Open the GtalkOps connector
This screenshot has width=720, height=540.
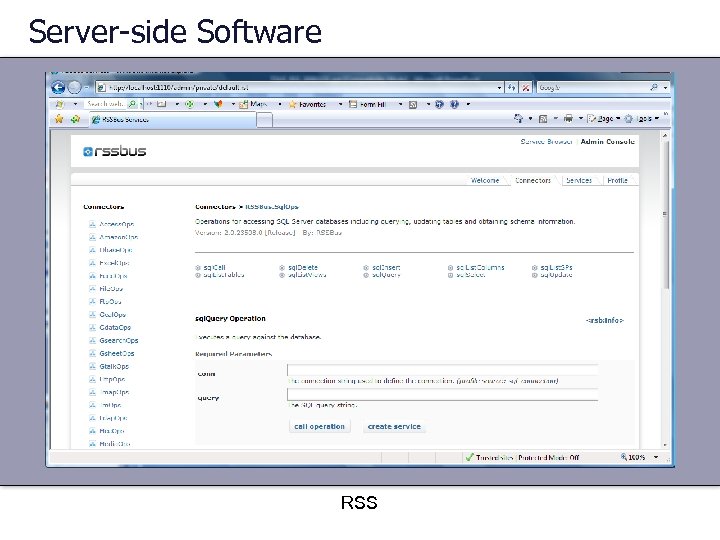tap(114, 366)
